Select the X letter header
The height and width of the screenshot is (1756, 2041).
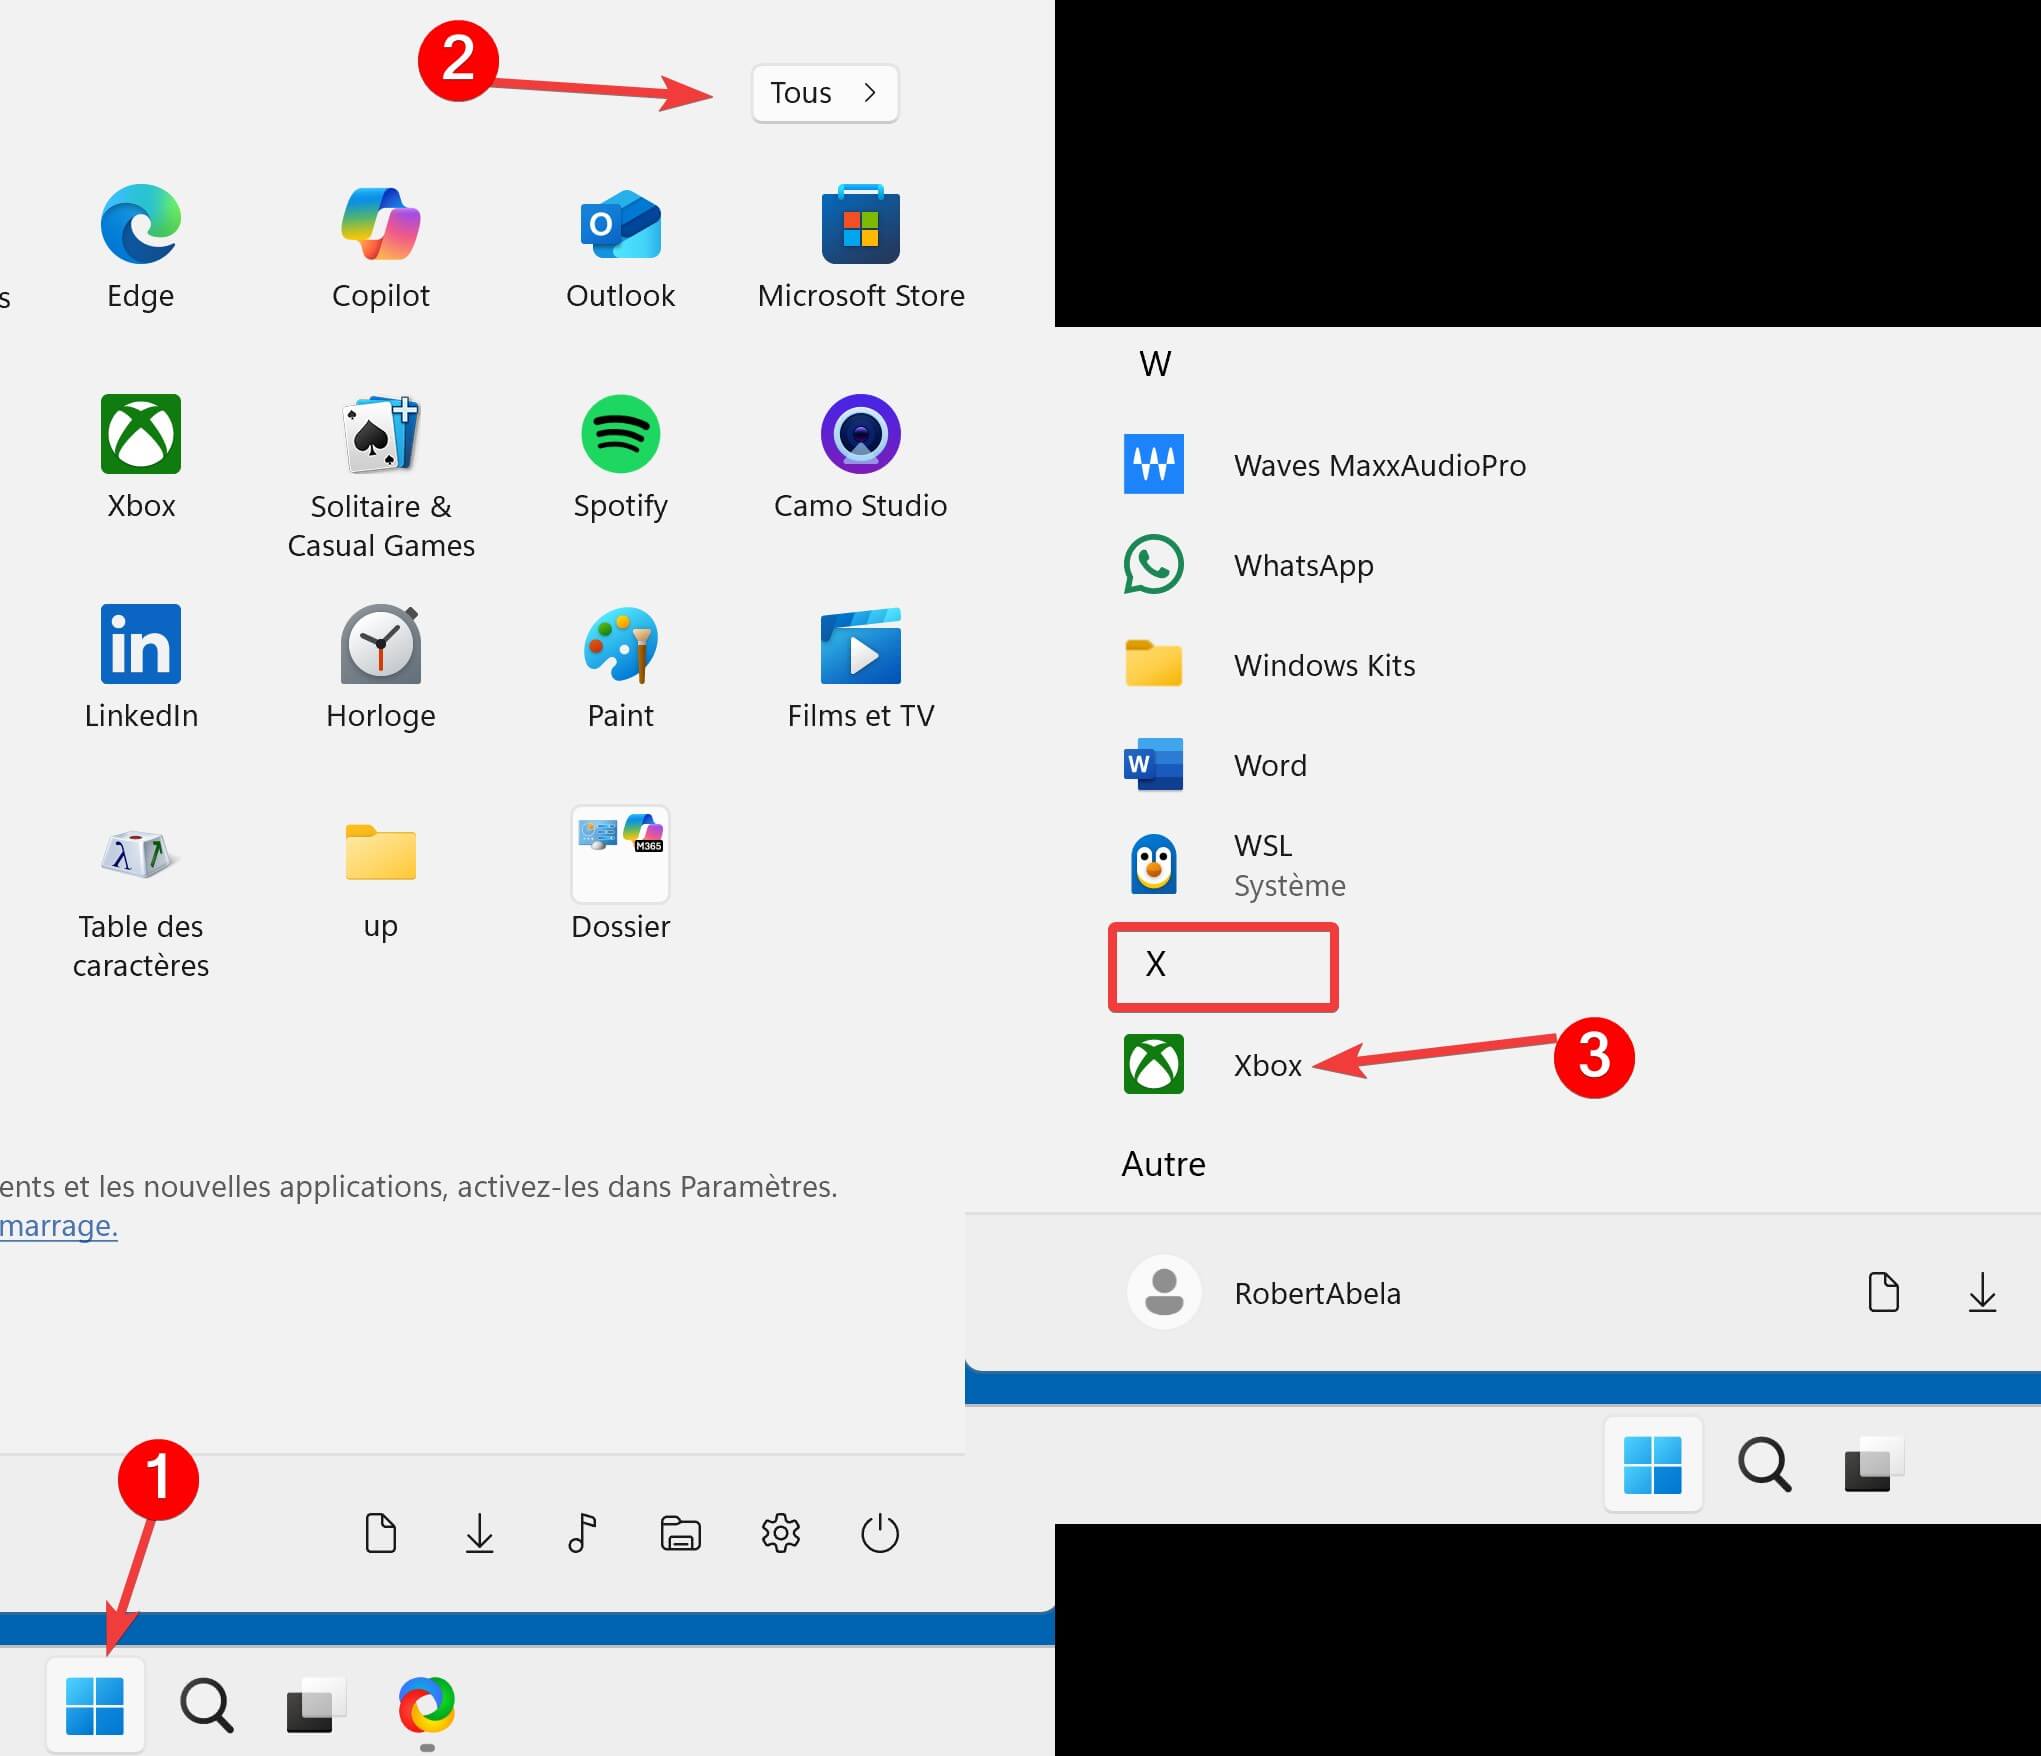pos(1156,964)
